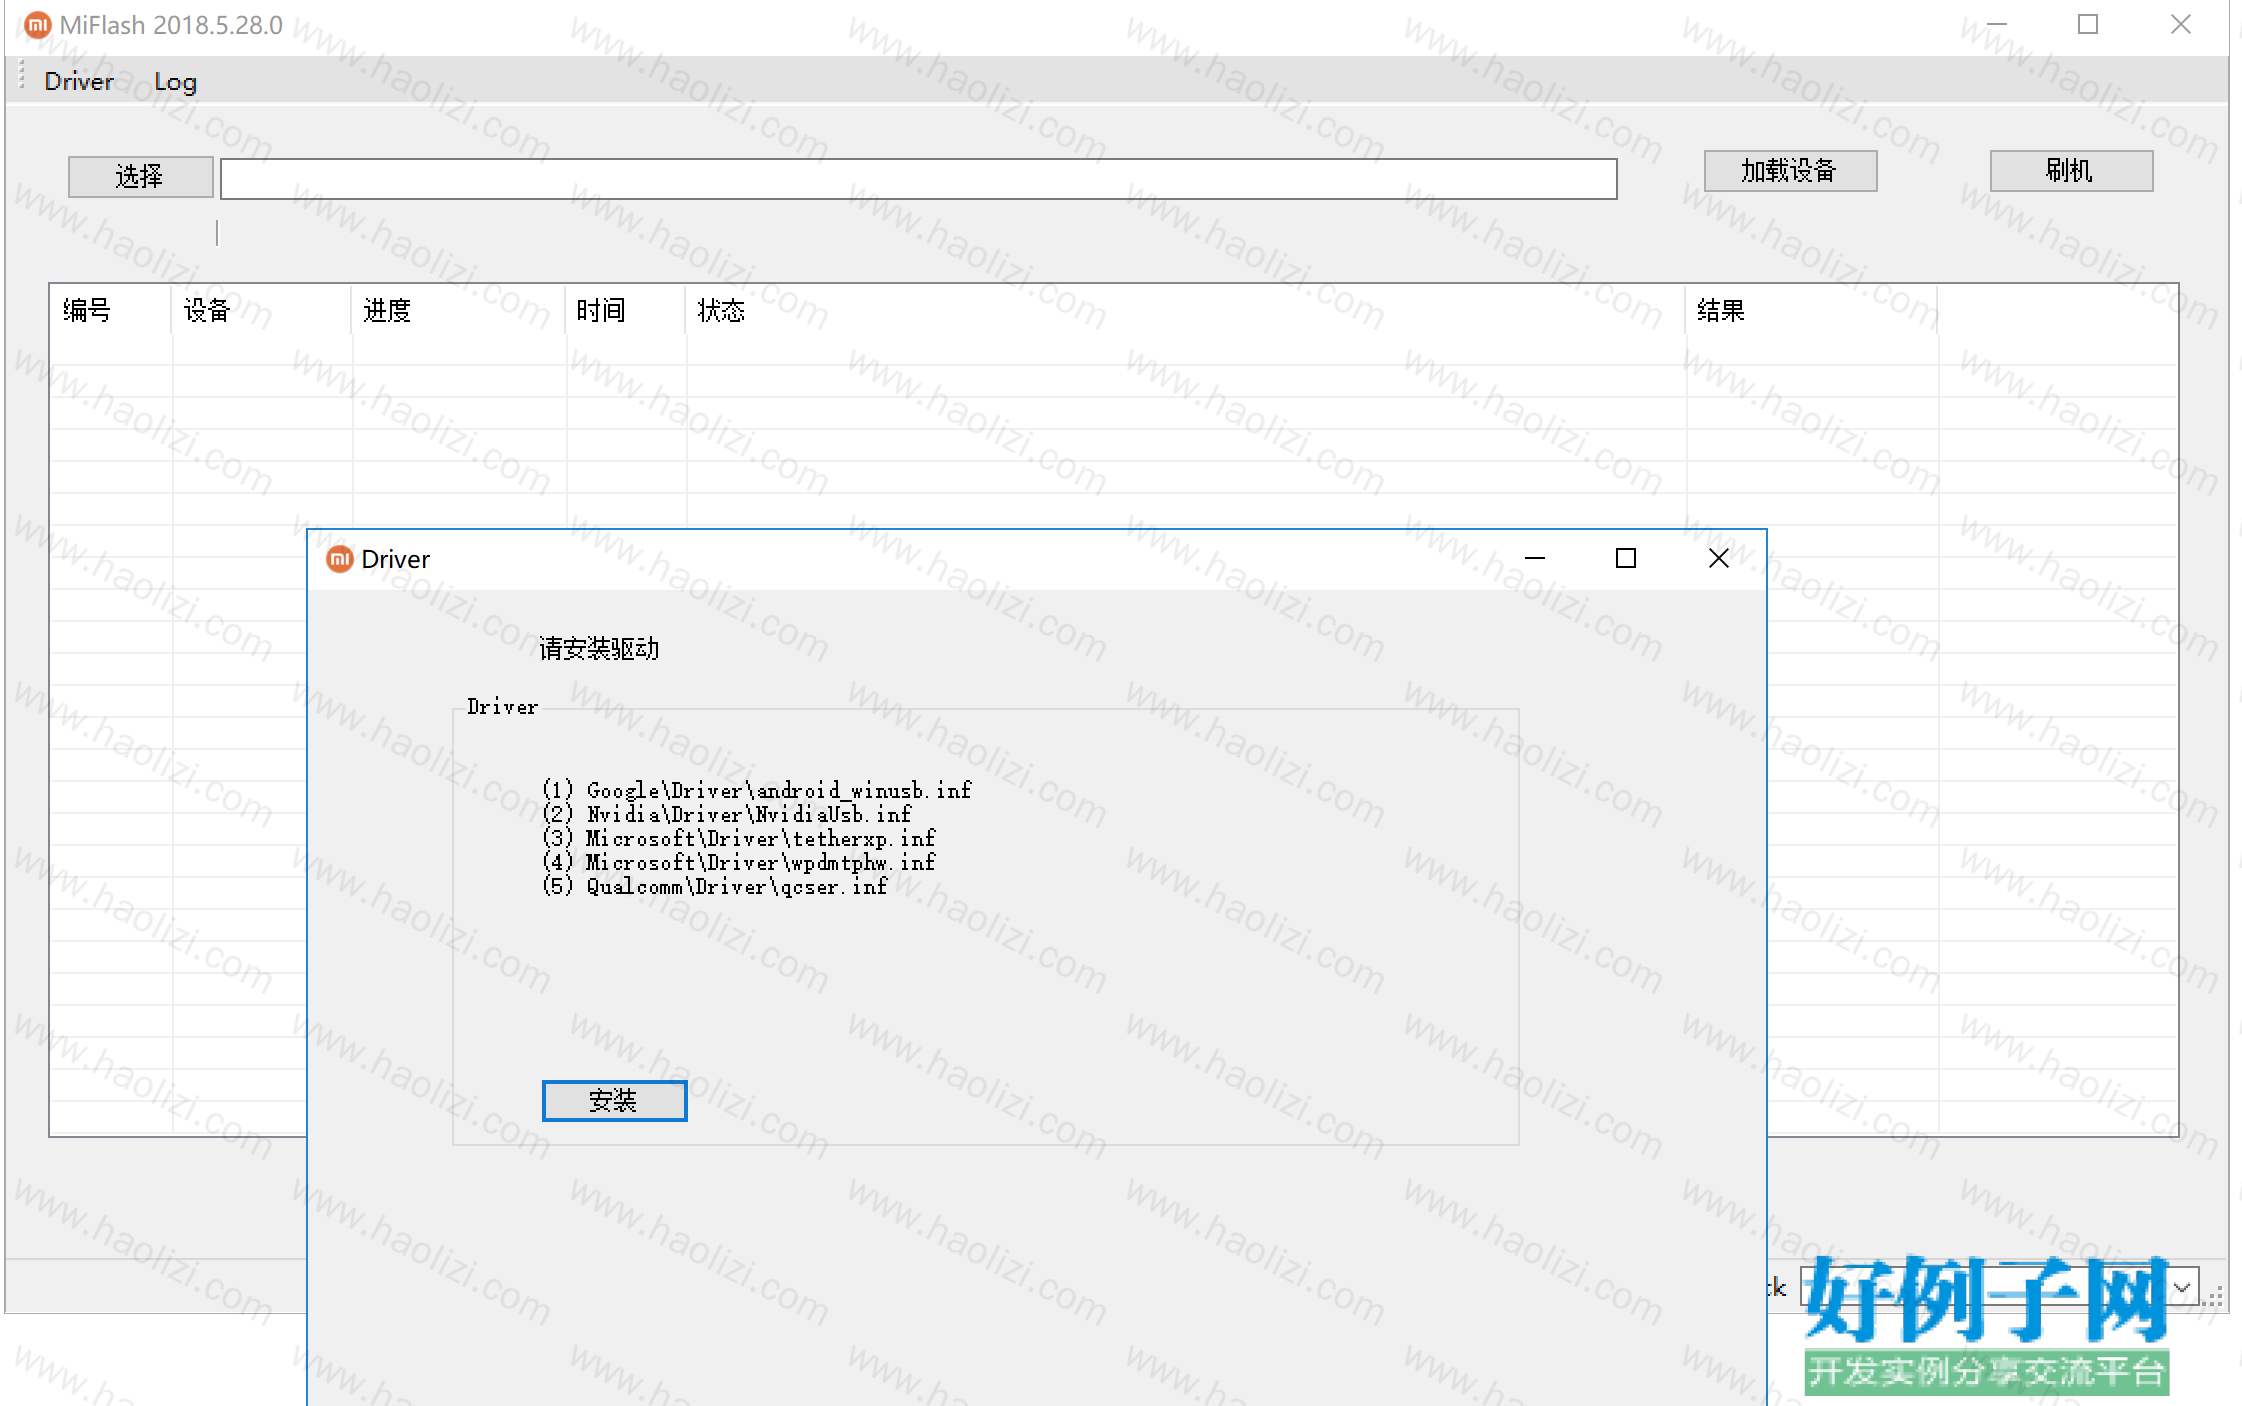This screenshot has height=1406, width=2242.
Task: Minimize the MiFlash main window
Action: click(1996, 24)
